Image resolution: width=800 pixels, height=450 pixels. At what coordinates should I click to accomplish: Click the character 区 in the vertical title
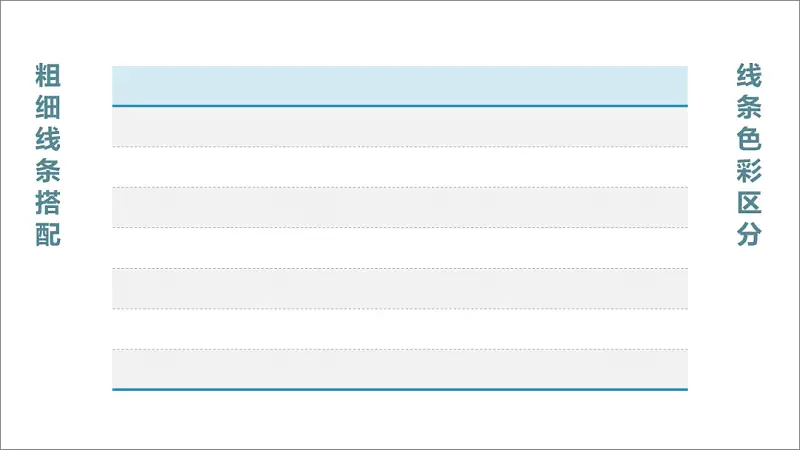coord(749,204)
